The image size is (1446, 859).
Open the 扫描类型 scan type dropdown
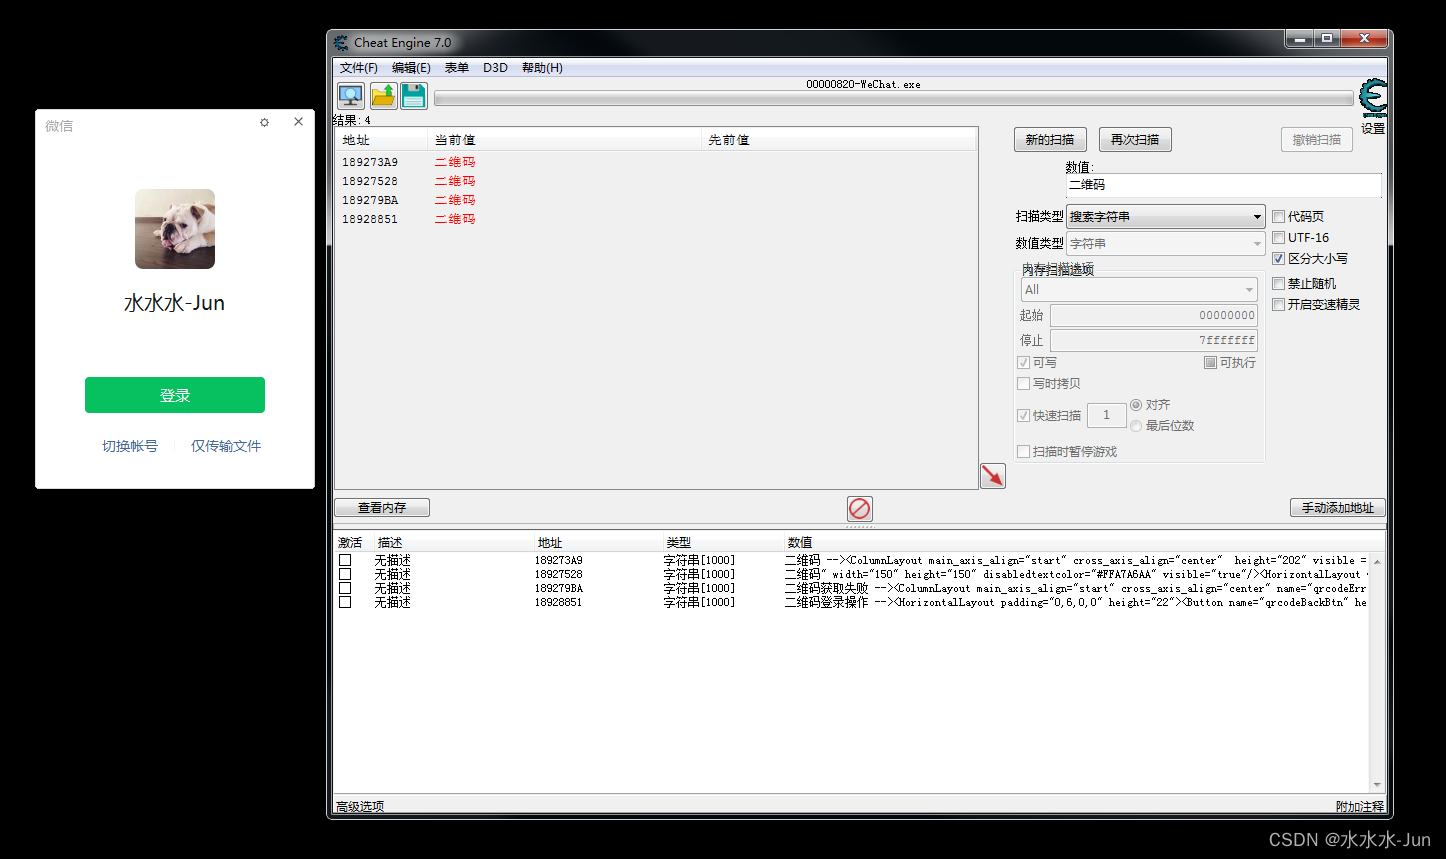coord(1166,216)
